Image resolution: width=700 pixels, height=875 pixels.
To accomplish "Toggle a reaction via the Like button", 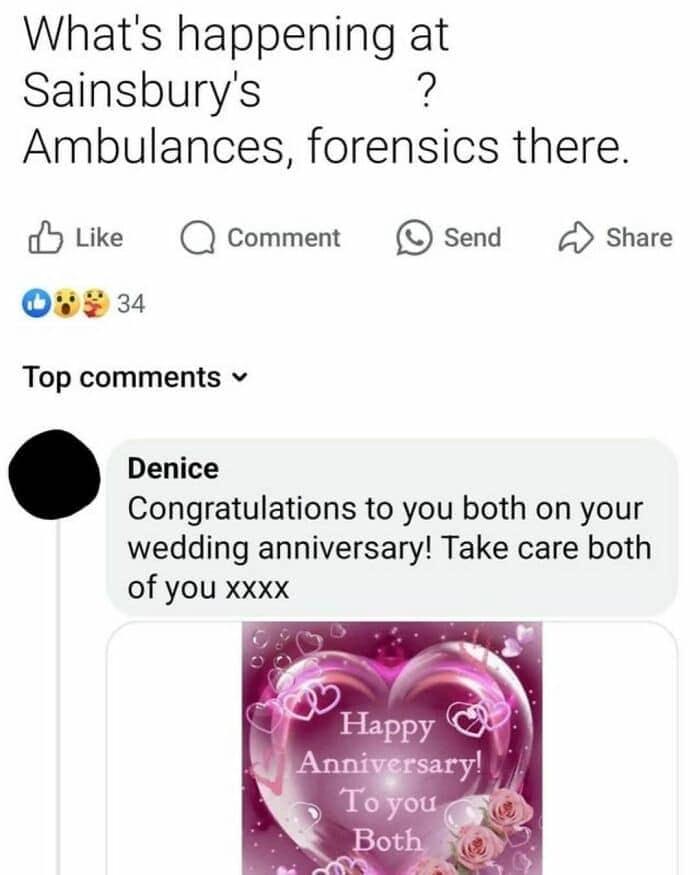I will [x=70, y=236].
